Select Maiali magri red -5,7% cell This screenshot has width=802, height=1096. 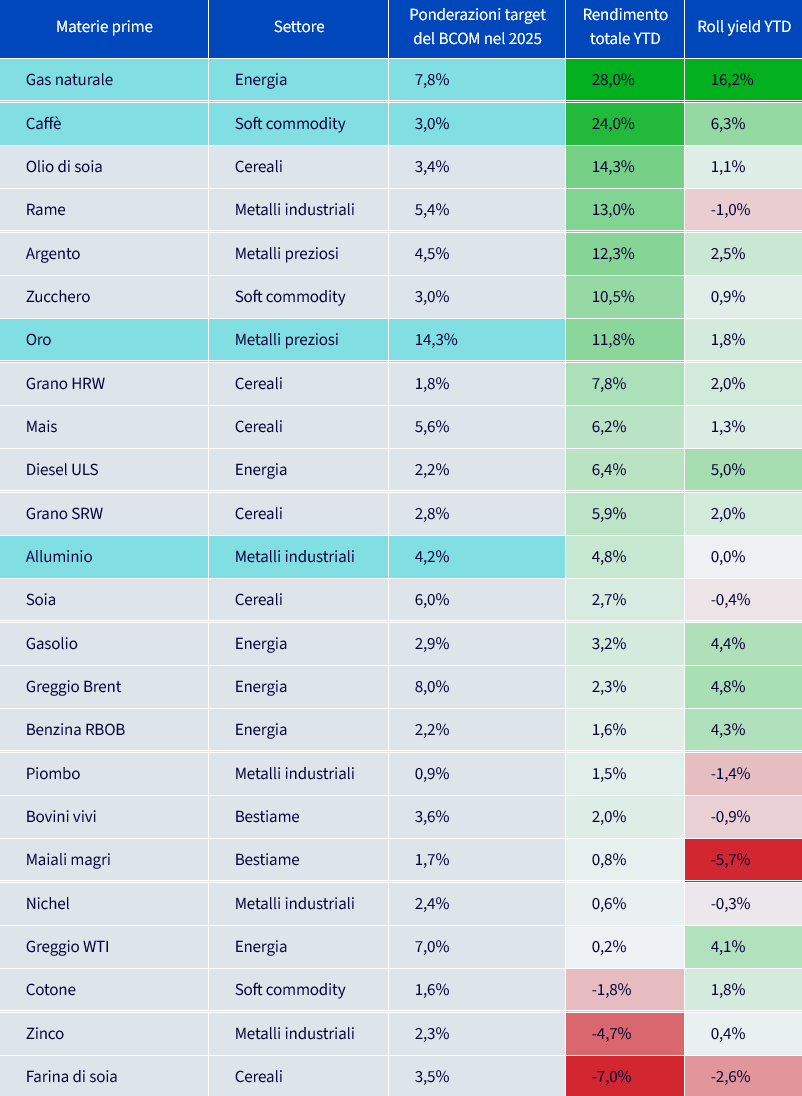click(744, 860)
